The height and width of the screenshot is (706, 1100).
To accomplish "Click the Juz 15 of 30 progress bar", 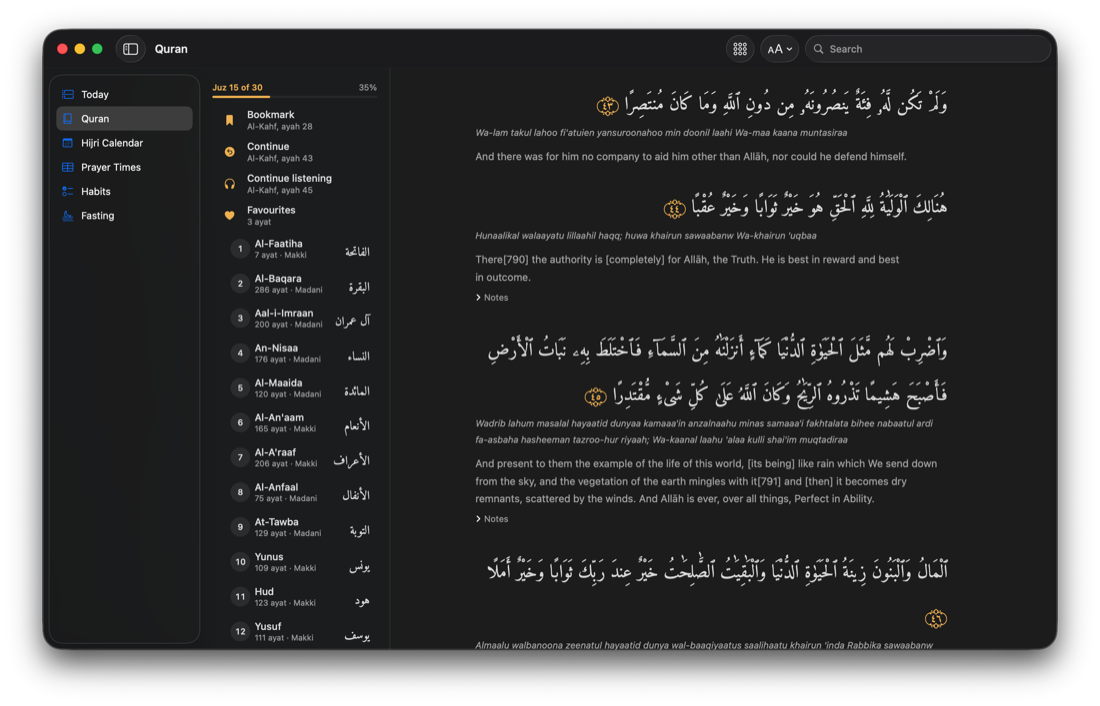I will 295,97.
